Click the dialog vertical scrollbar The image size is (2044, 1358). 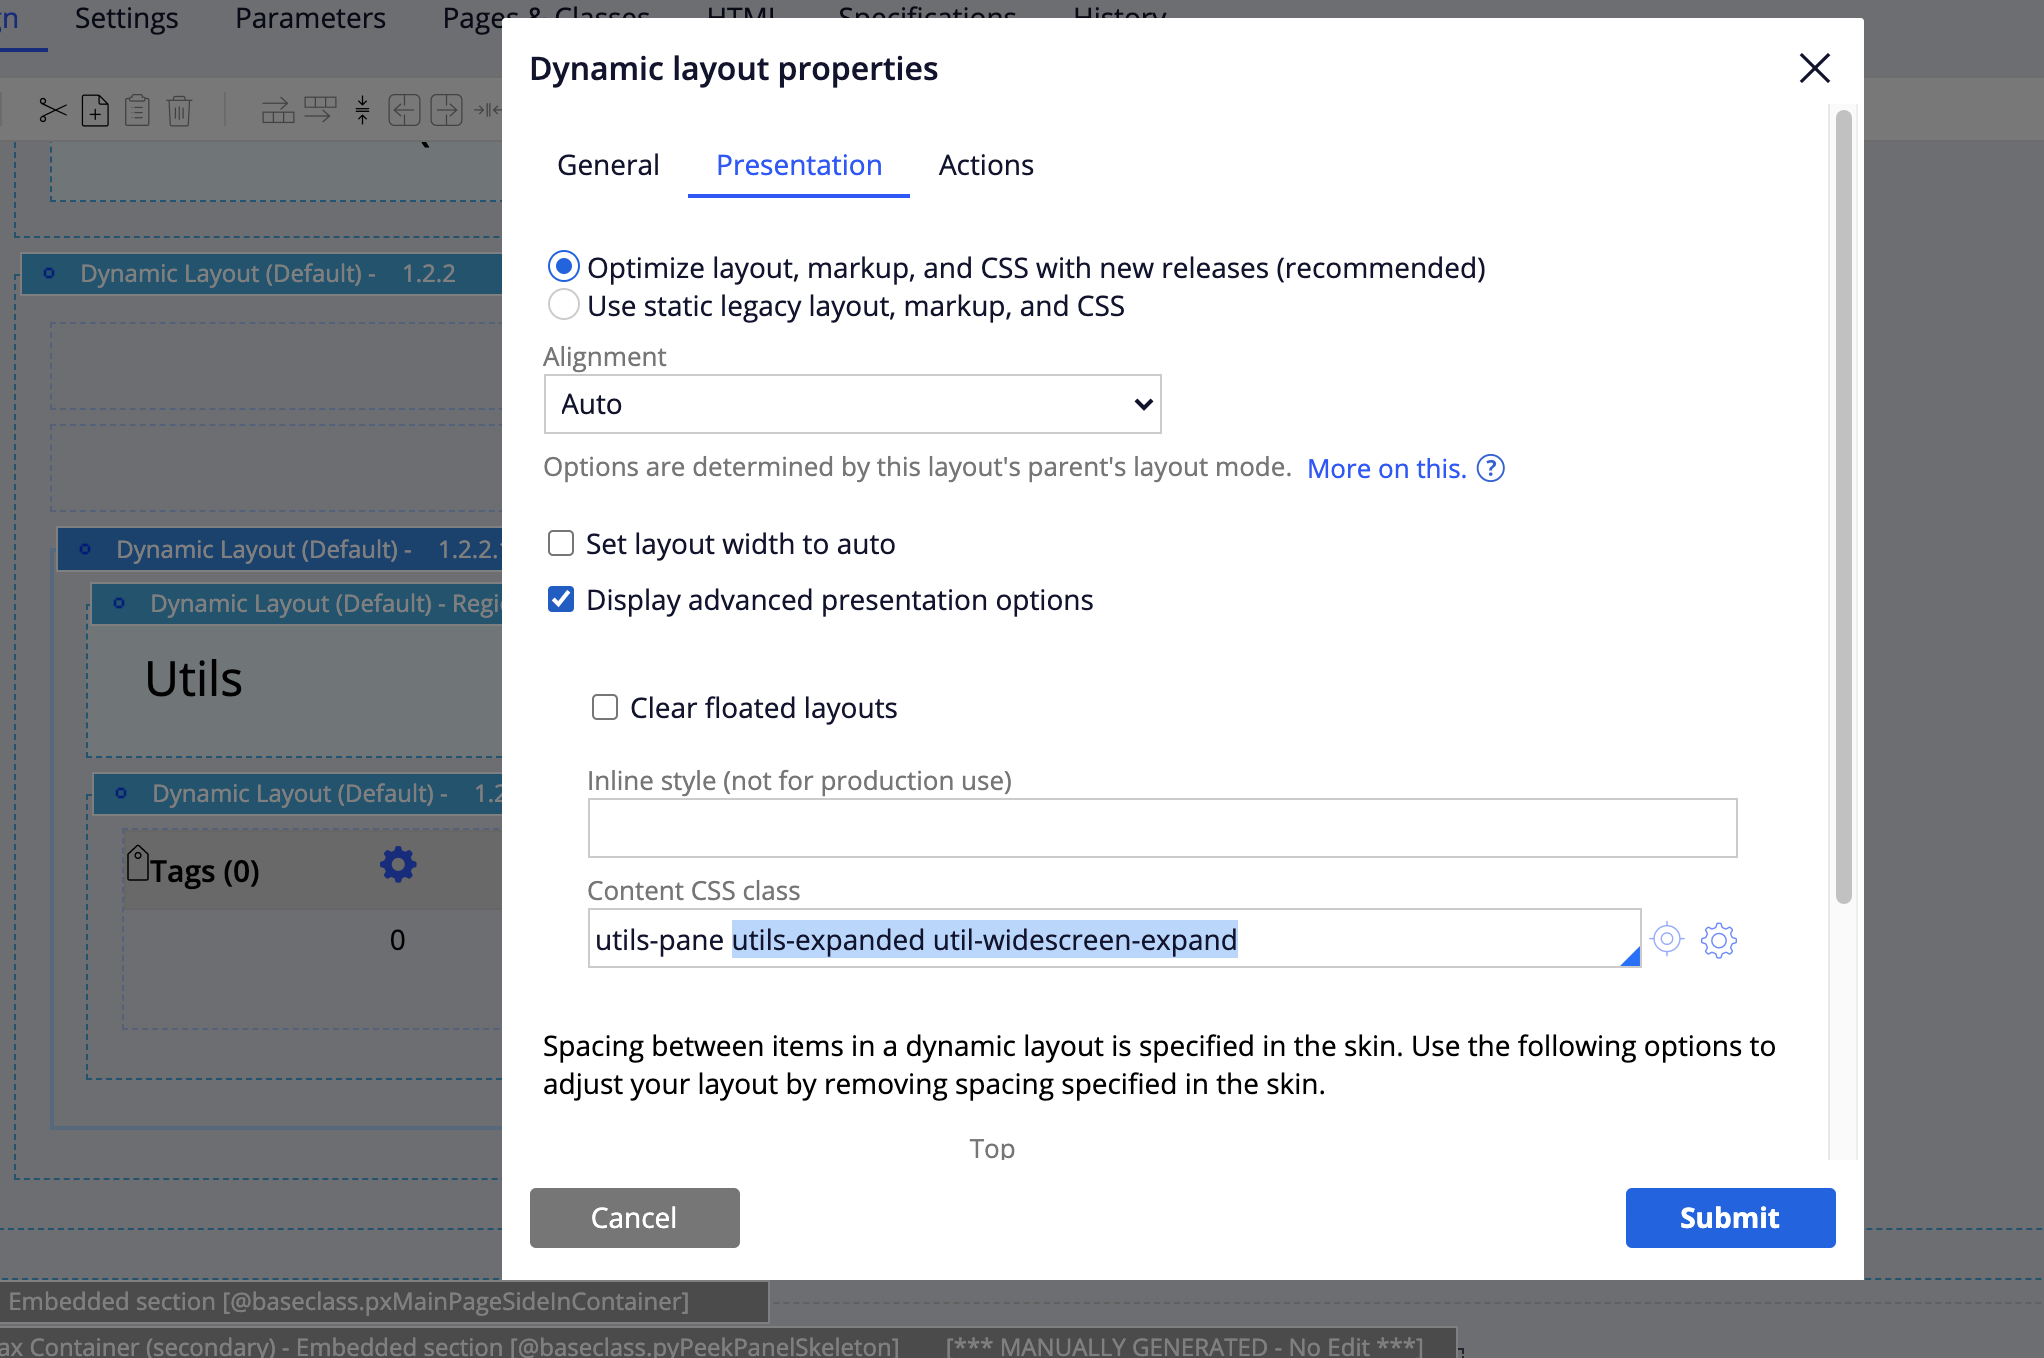click(1844, 505)
